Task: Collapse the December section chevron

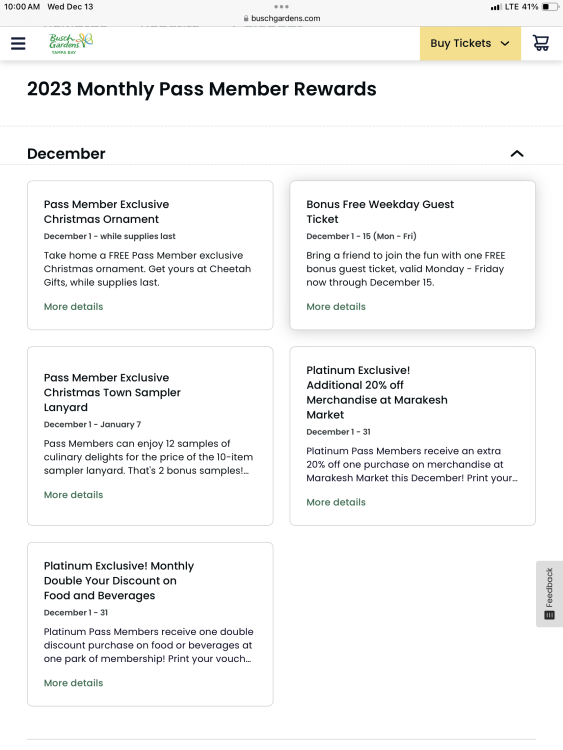Action: [517, 154]
